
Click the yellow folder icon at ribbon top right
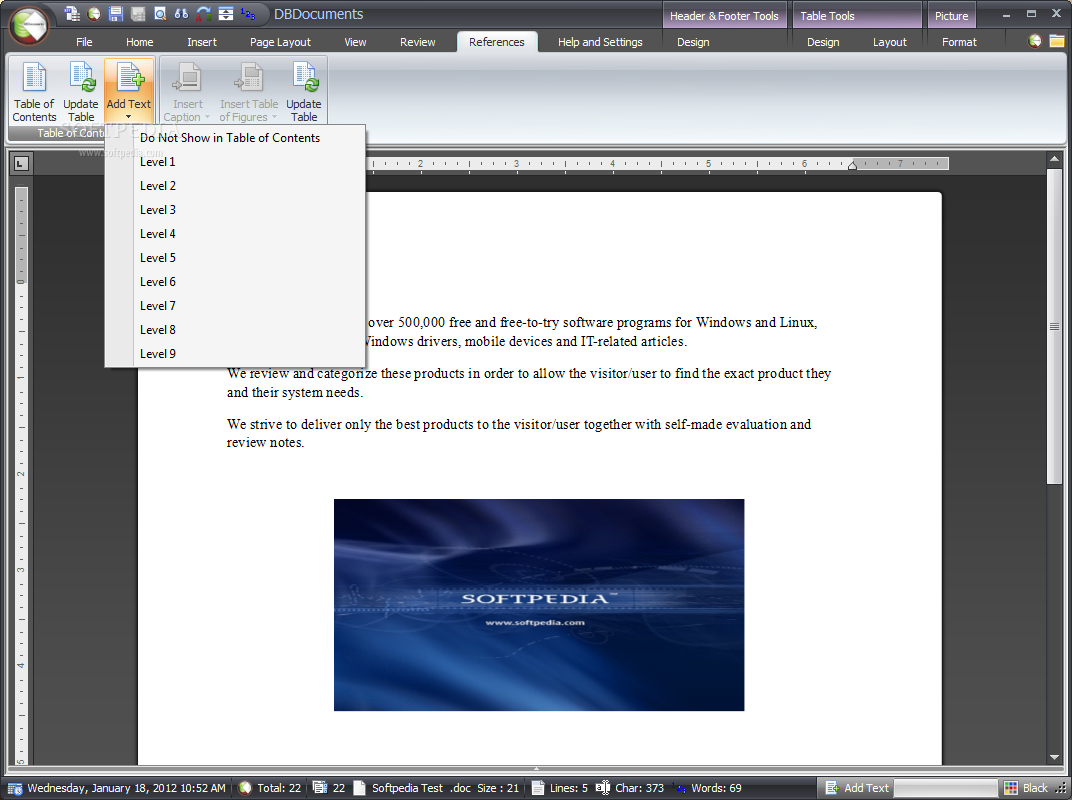1056,41
